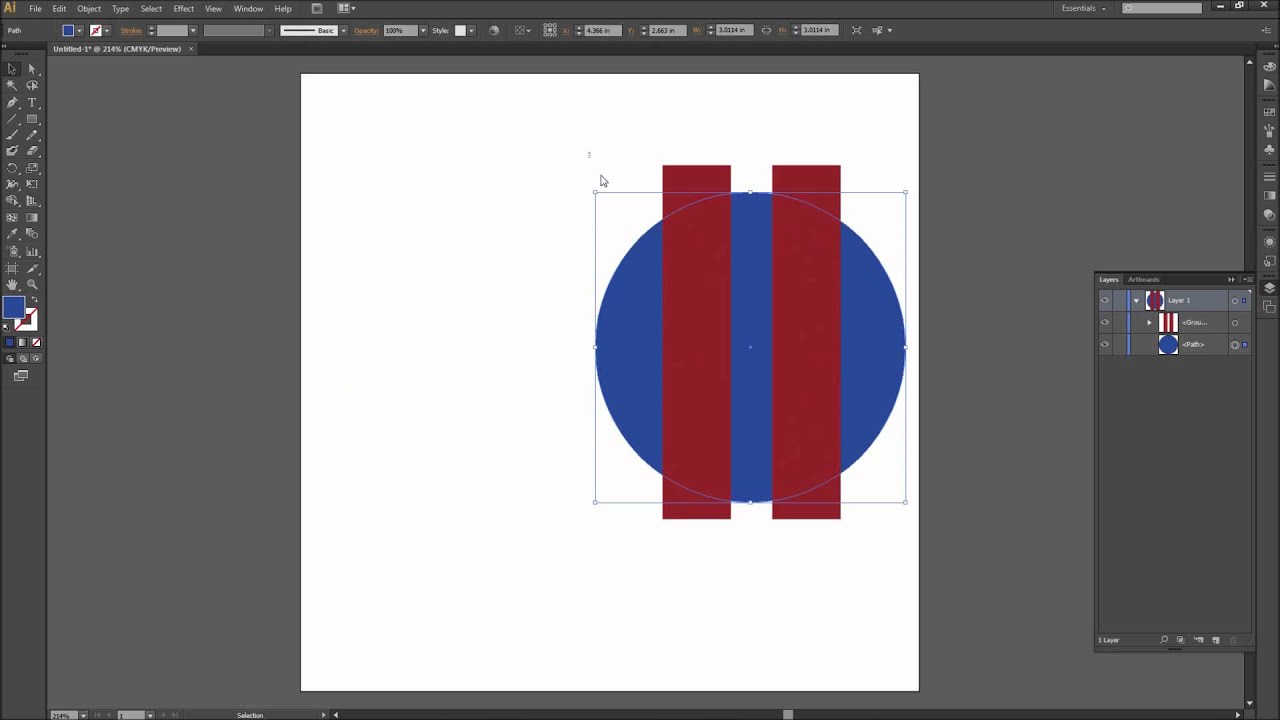Click the X position value field
1280x720 pixels.
click(x=603, y=30)
